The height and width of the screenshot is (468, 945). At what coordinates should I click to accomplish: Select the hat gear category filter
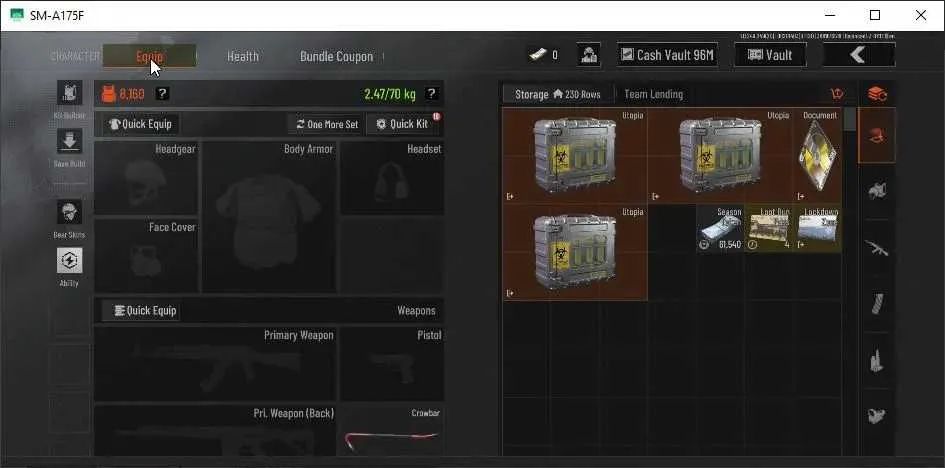click(x=877, y=136)
